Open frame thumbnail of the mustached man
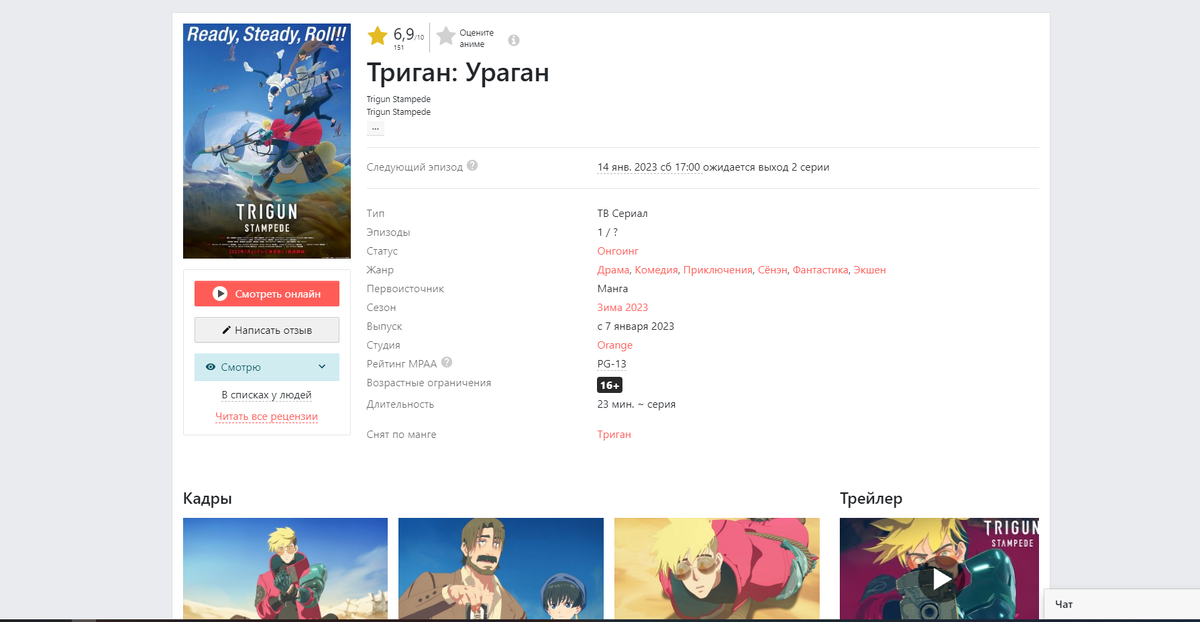This screenshot has width=1200, height=622. [x=501, y=569]
